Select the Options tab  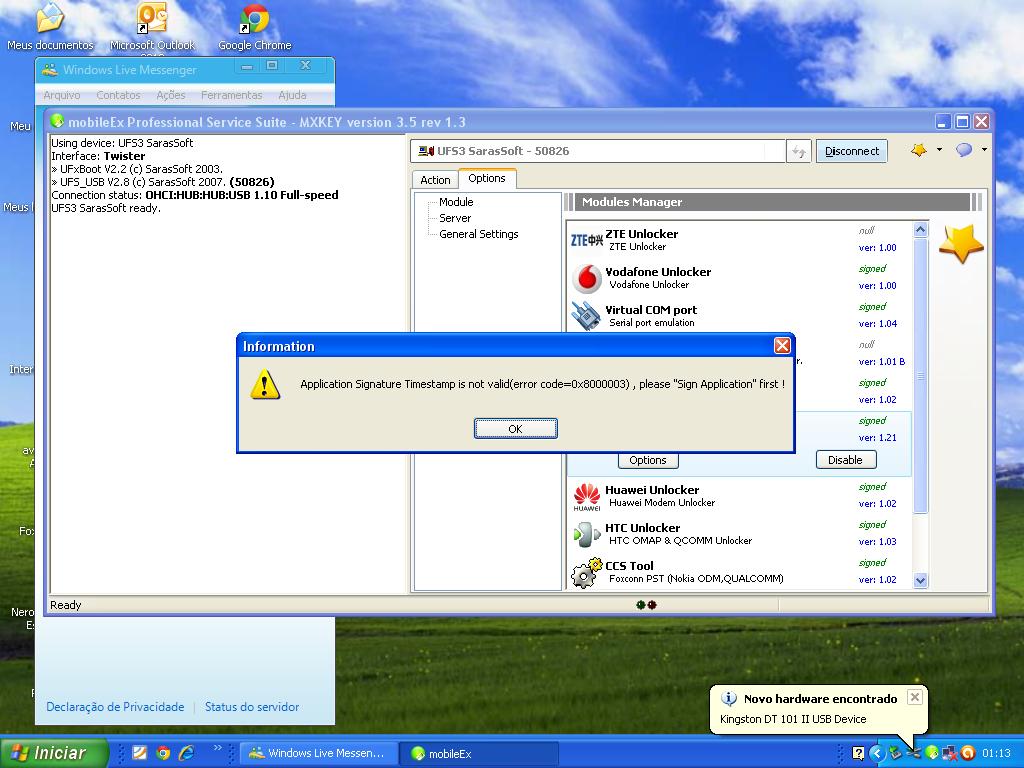pos(487,178)
